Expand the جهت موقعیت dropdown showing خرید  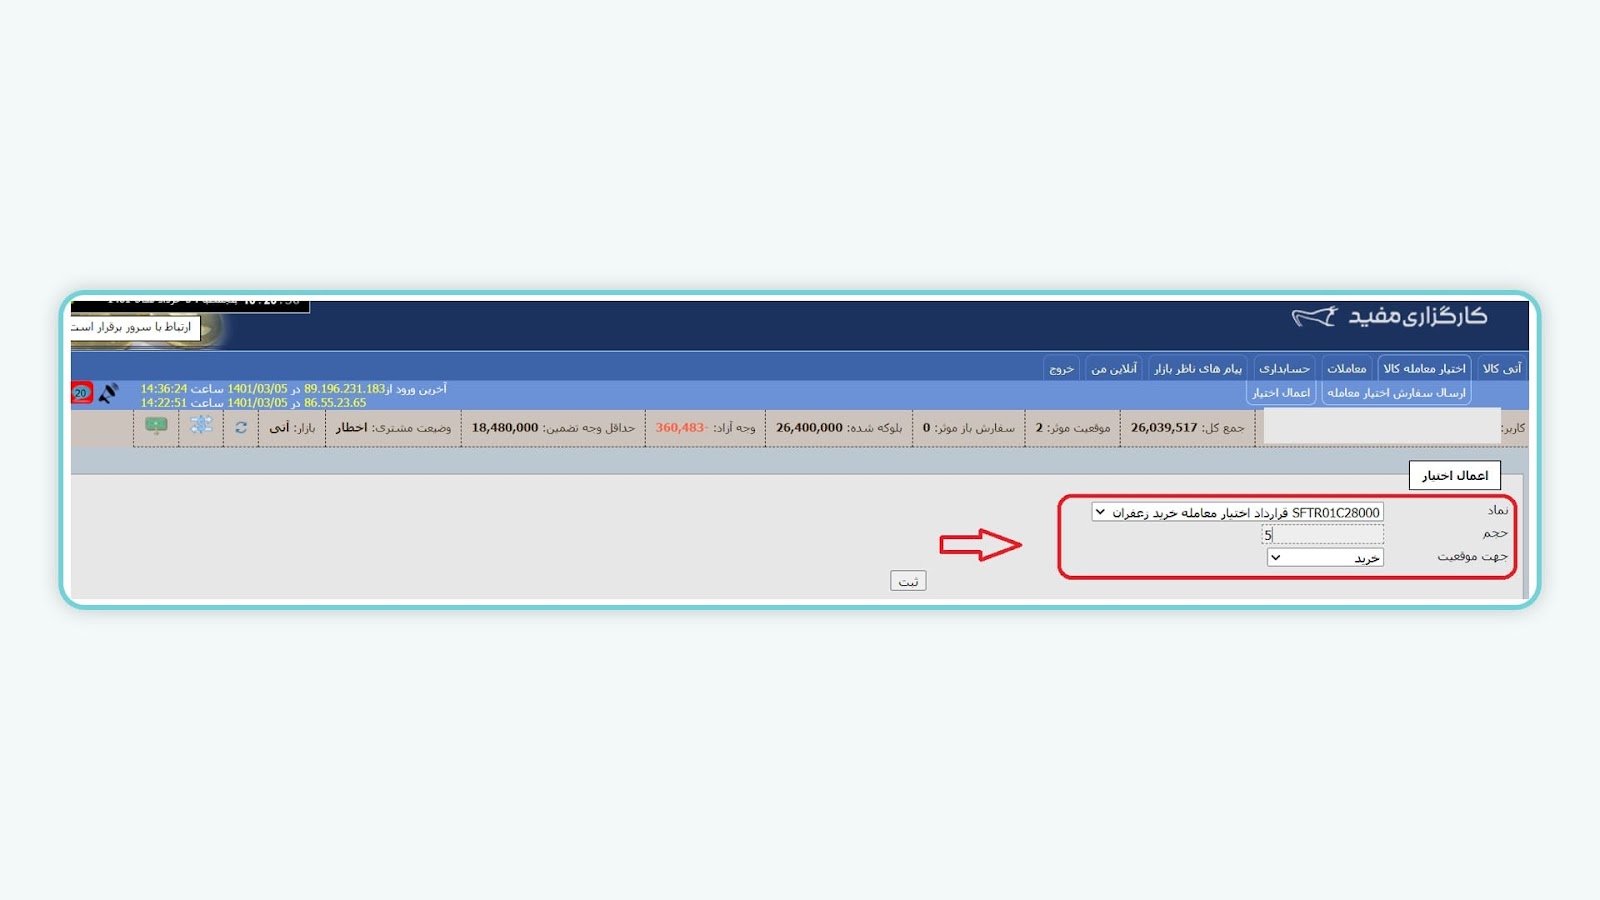click(x=1325, y=558)
